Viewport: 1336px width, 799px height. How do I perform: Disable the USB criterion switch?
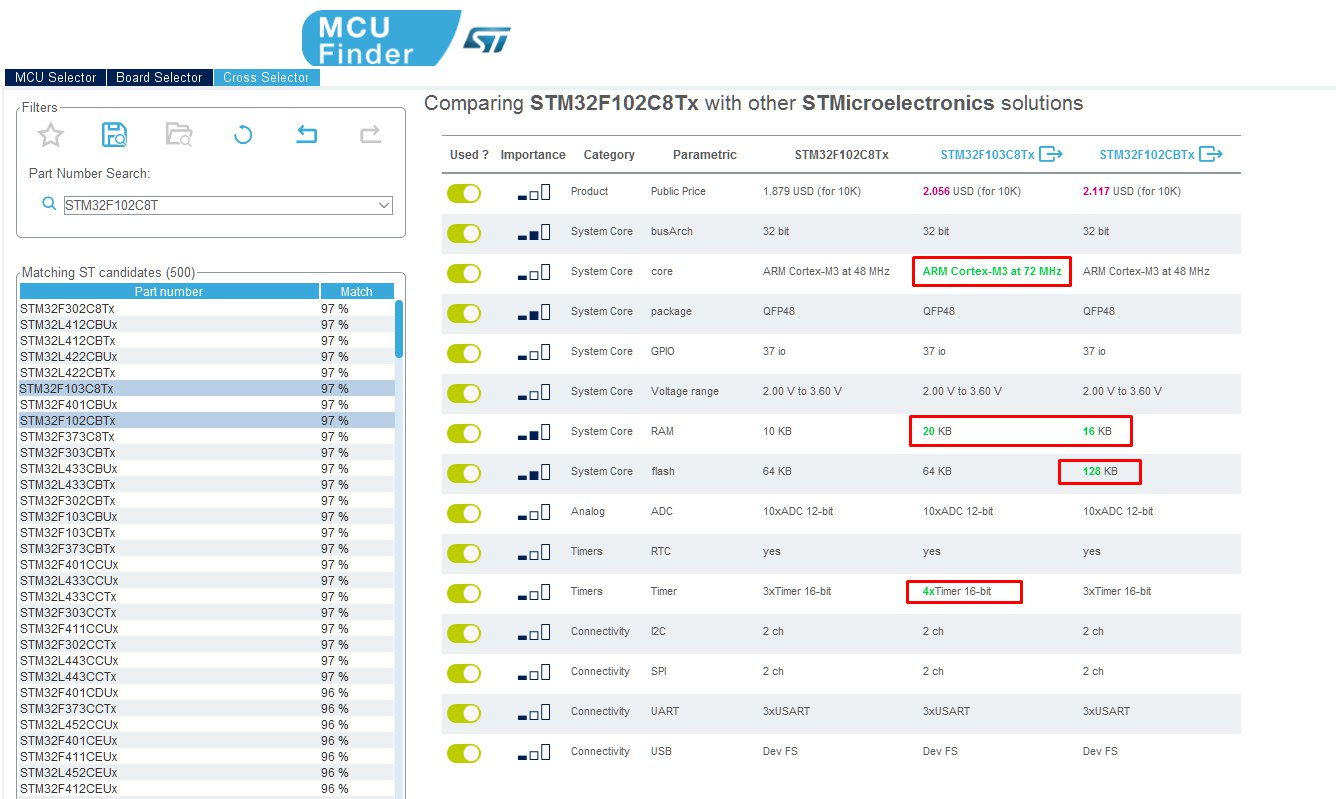point(464,753)
